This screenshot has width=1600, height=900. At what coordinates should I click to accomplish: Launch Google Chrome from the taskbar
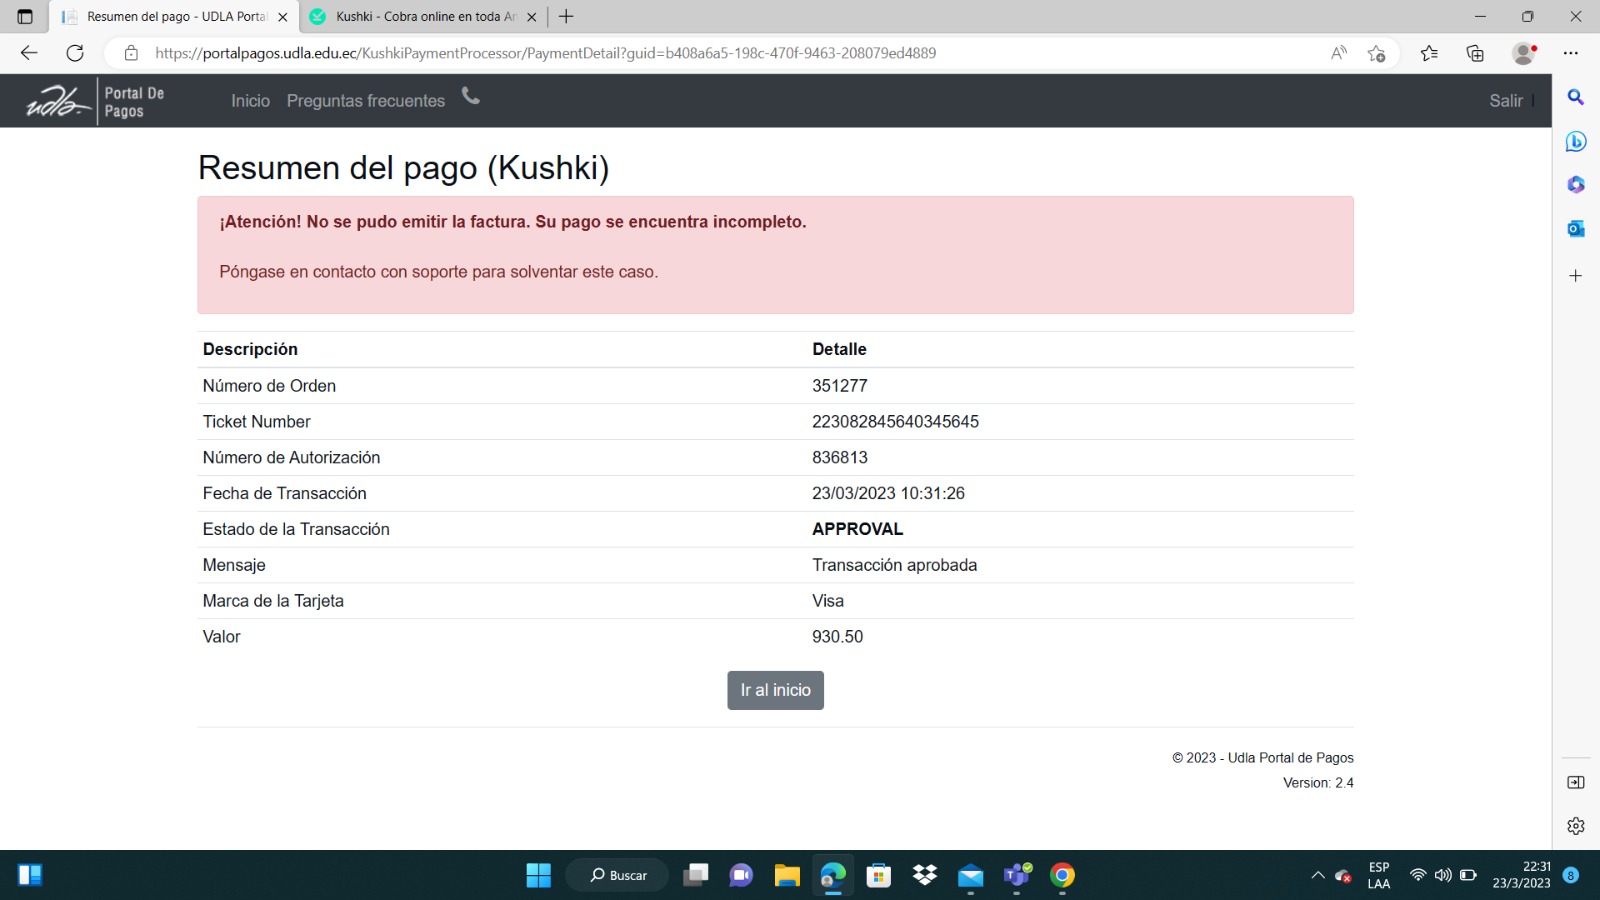coord(1062,875)
